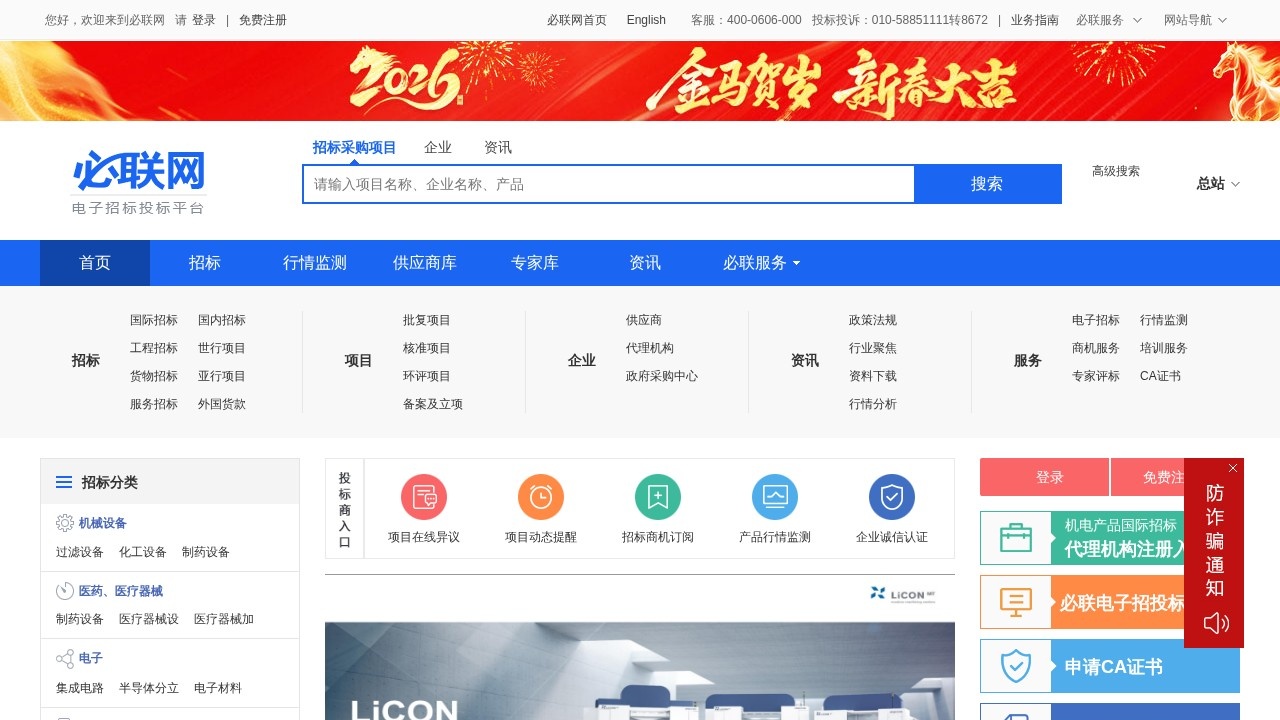Open 招标商机订阅 via its calendar icon
This screenshot has width=1280, height=720.
click(657, 497)
